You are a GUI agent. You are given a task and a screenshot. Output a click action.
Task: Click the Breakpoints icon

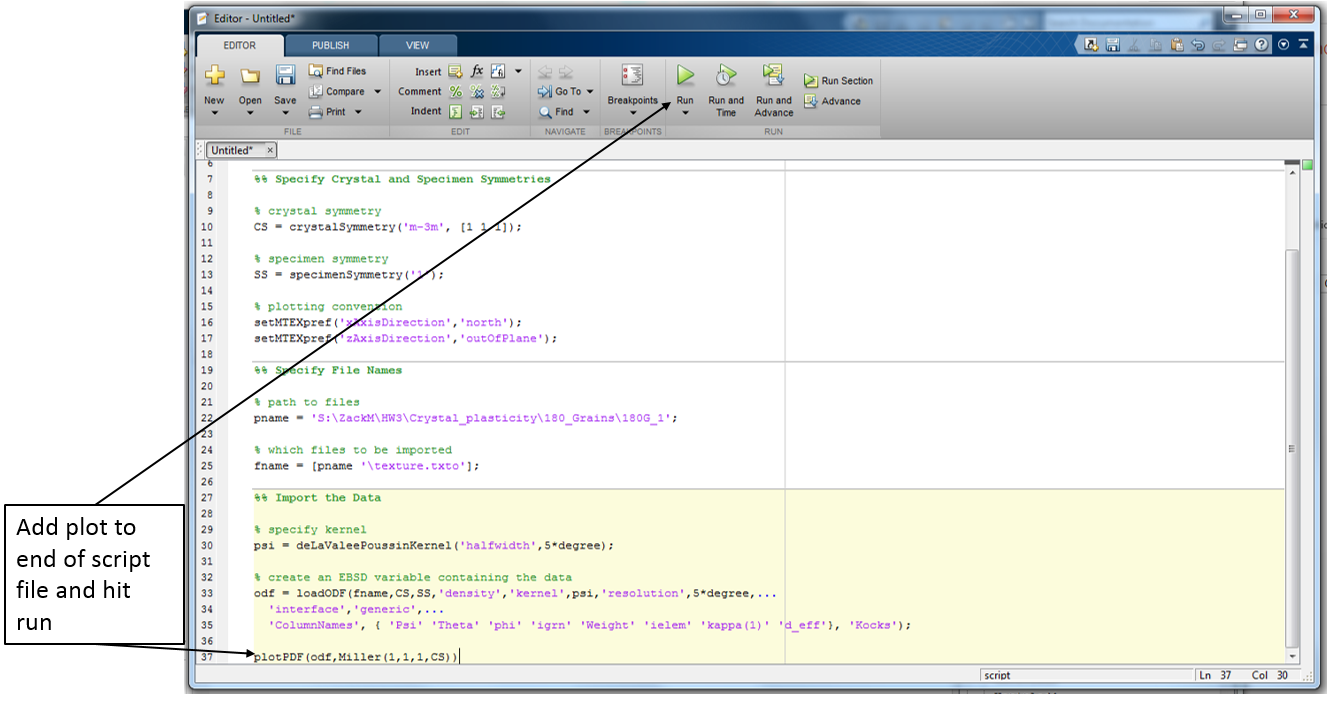(x=632, y=76)
